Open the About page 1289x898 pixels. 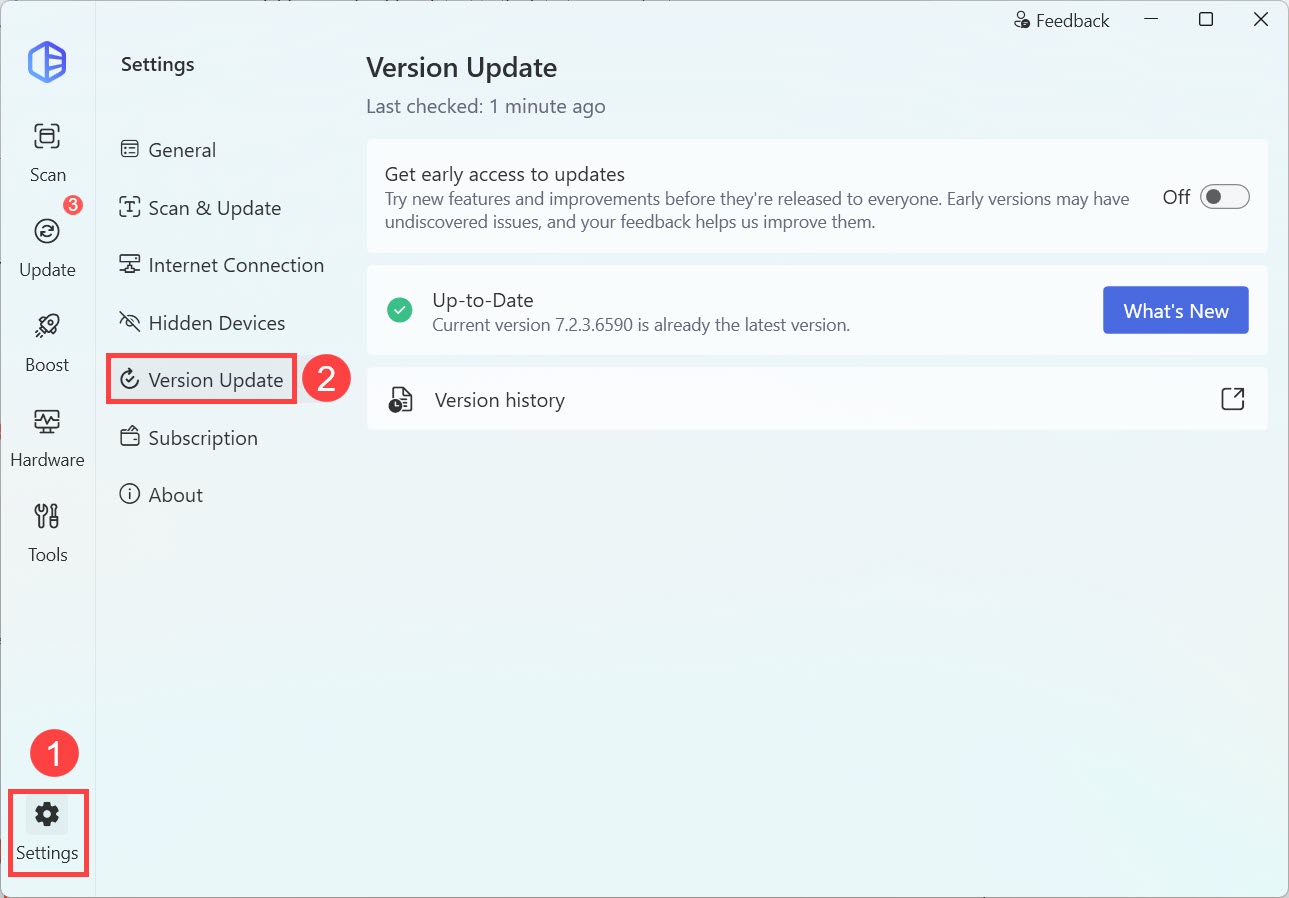162,495
